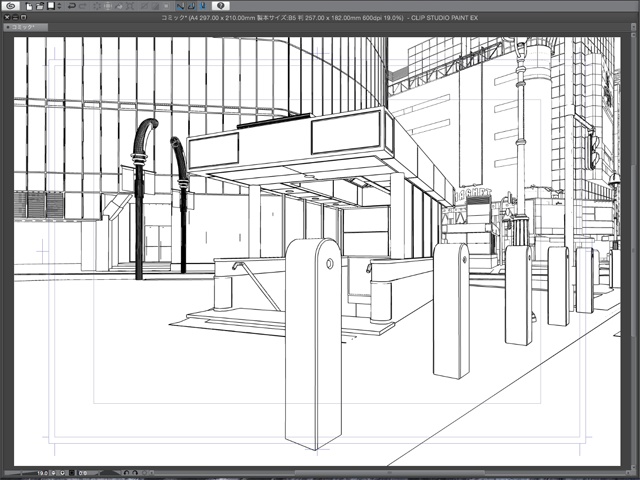Click the Clear (delete) command icon

(x=97, y=6)
